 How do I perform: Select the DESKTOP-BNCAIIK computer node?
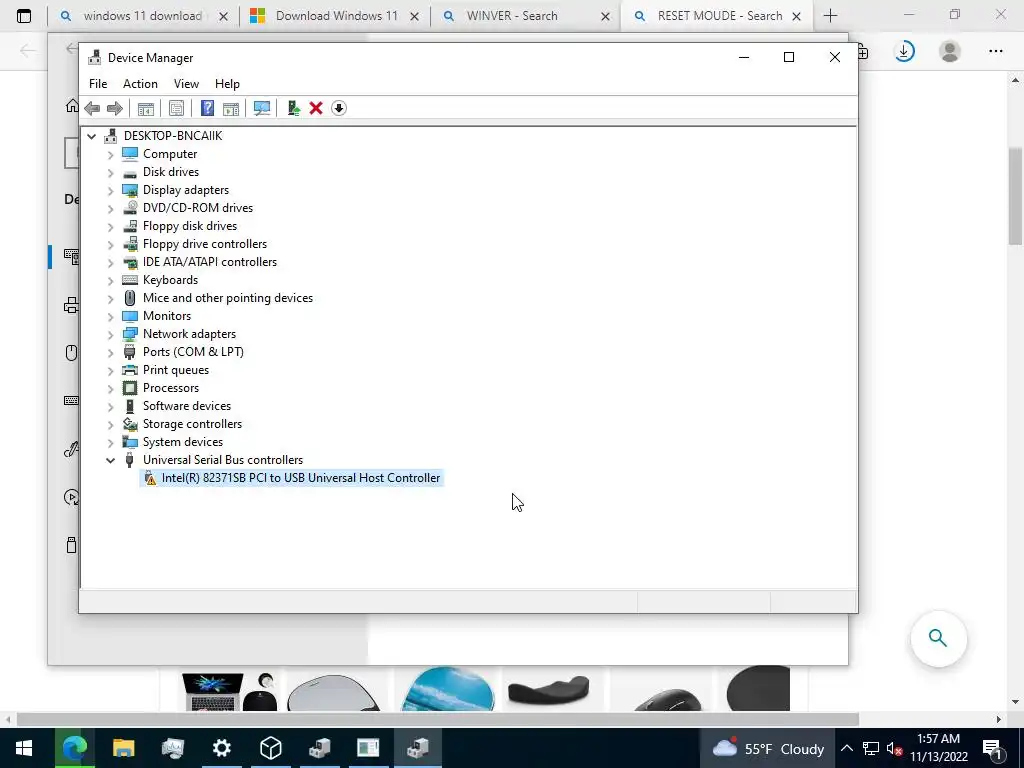[173, 136]
